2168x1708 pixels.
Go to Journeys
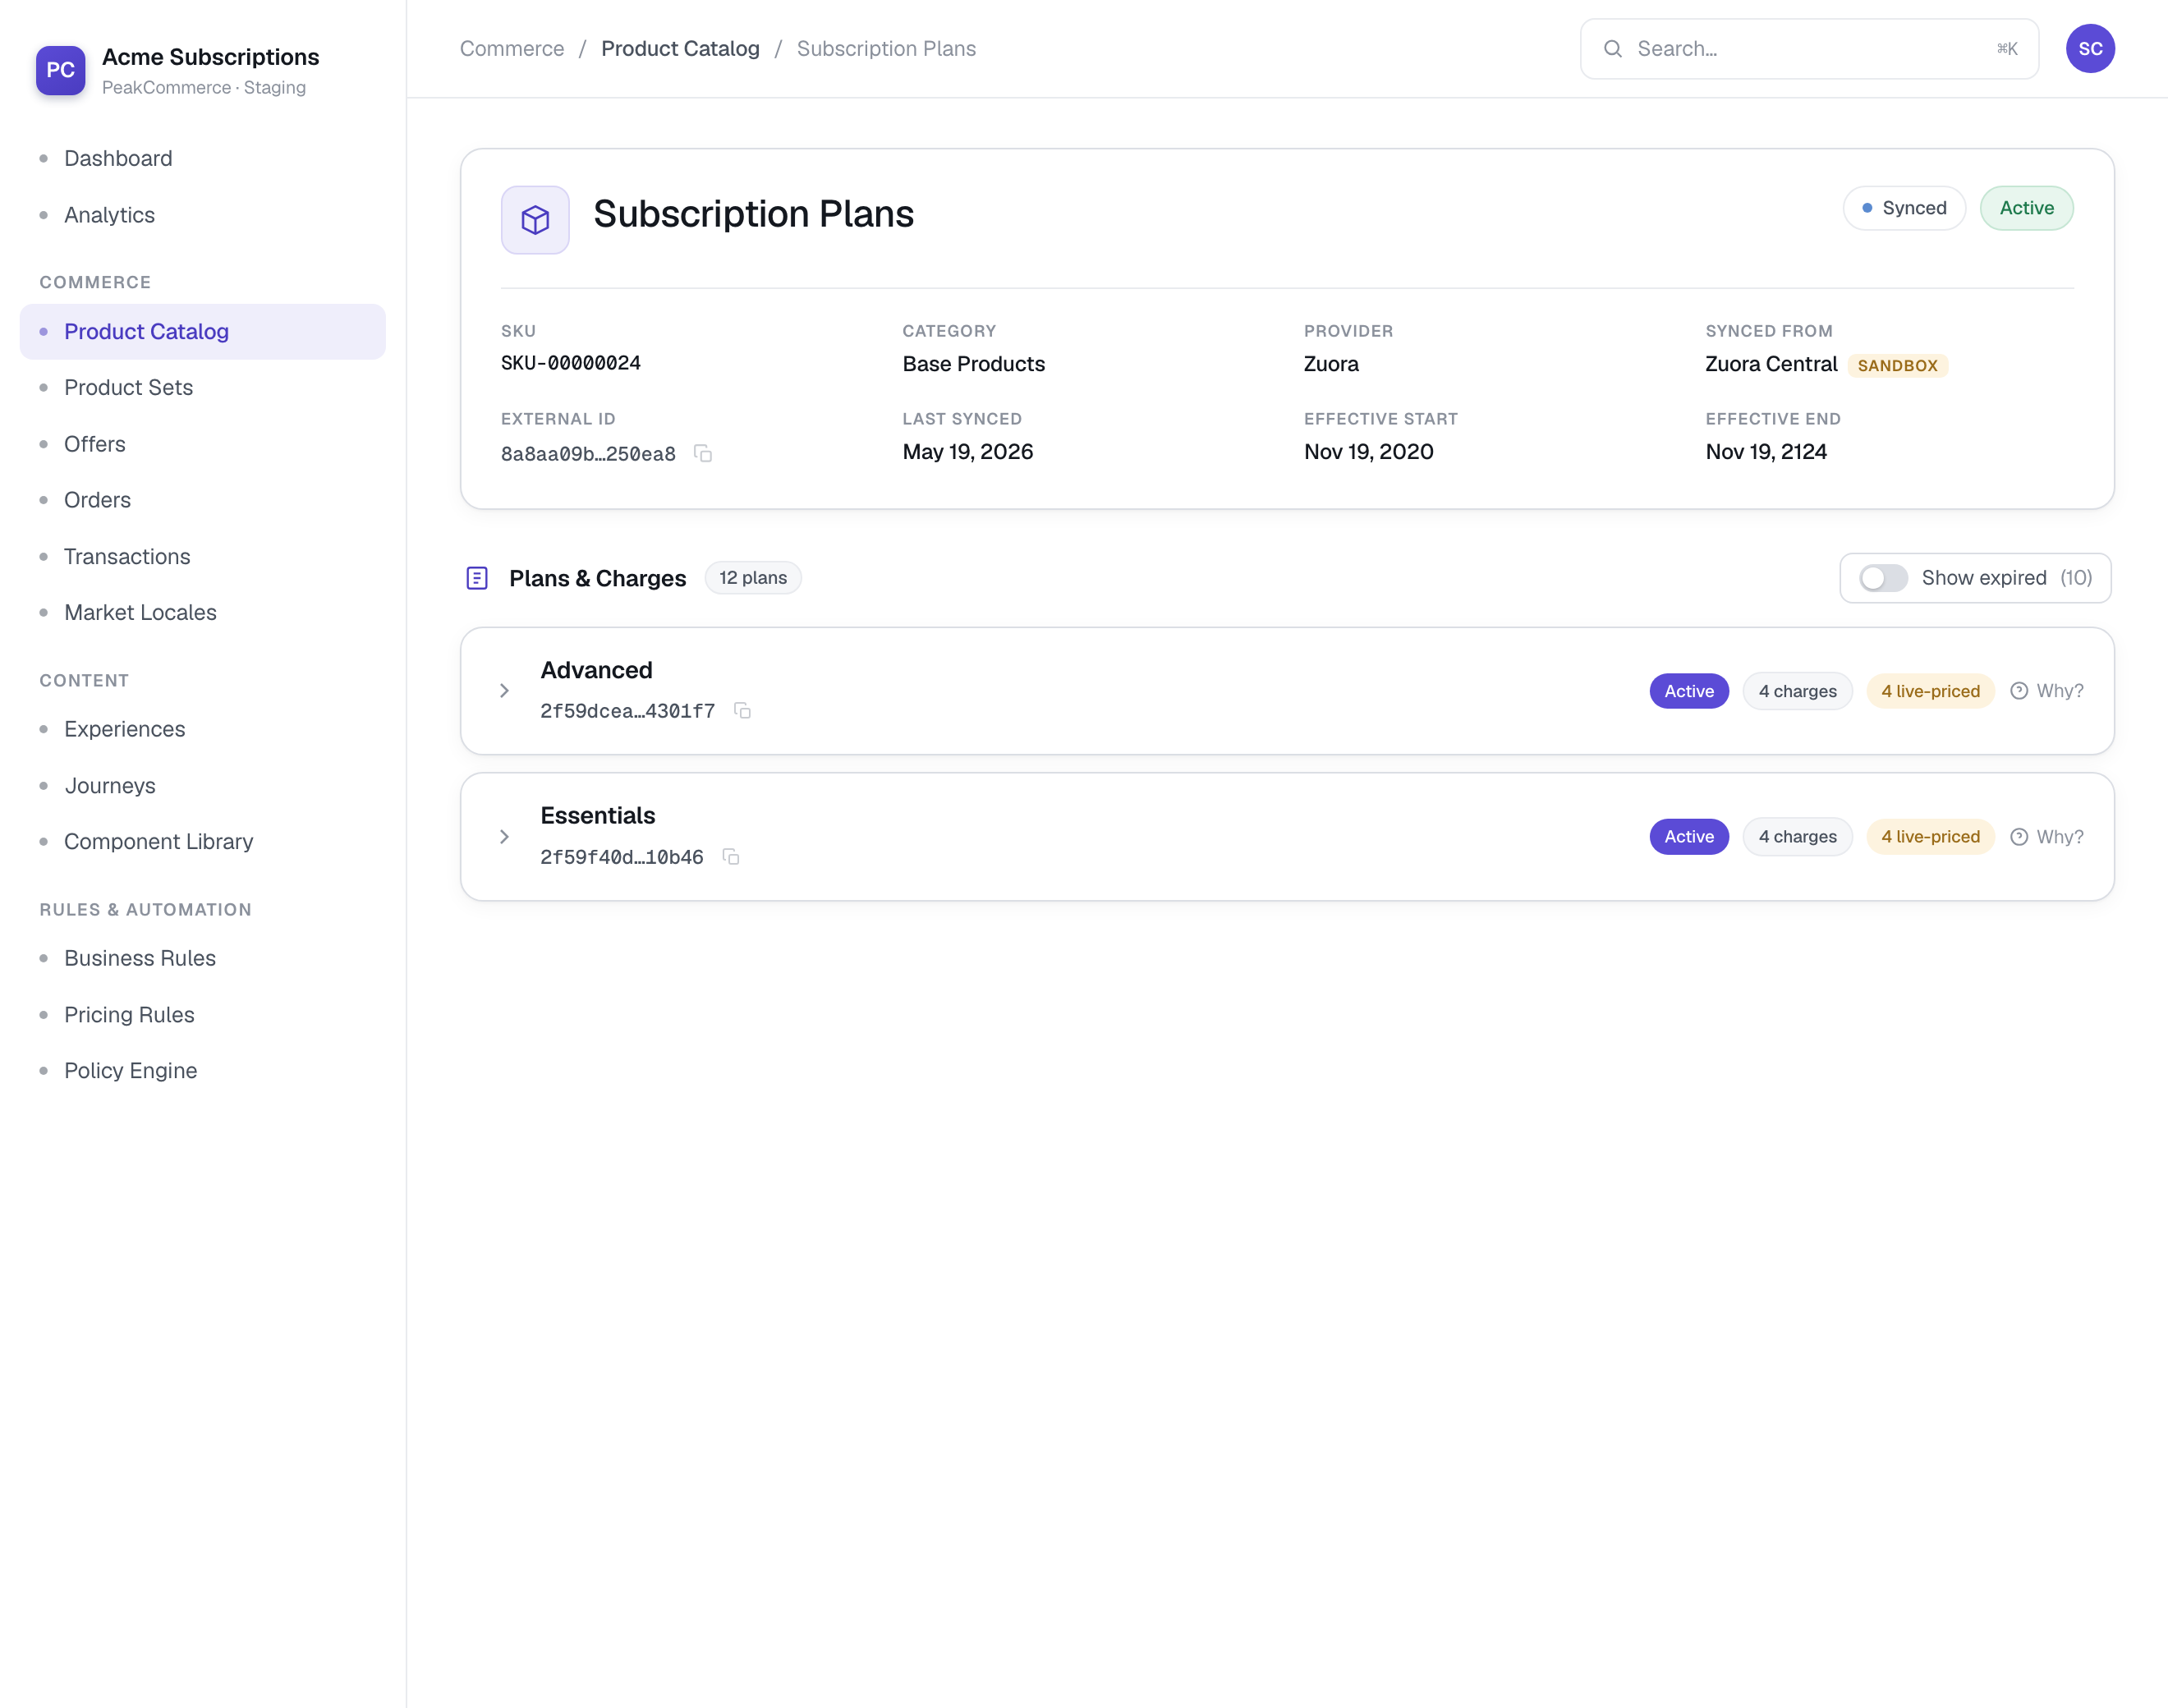pos(203,786)
